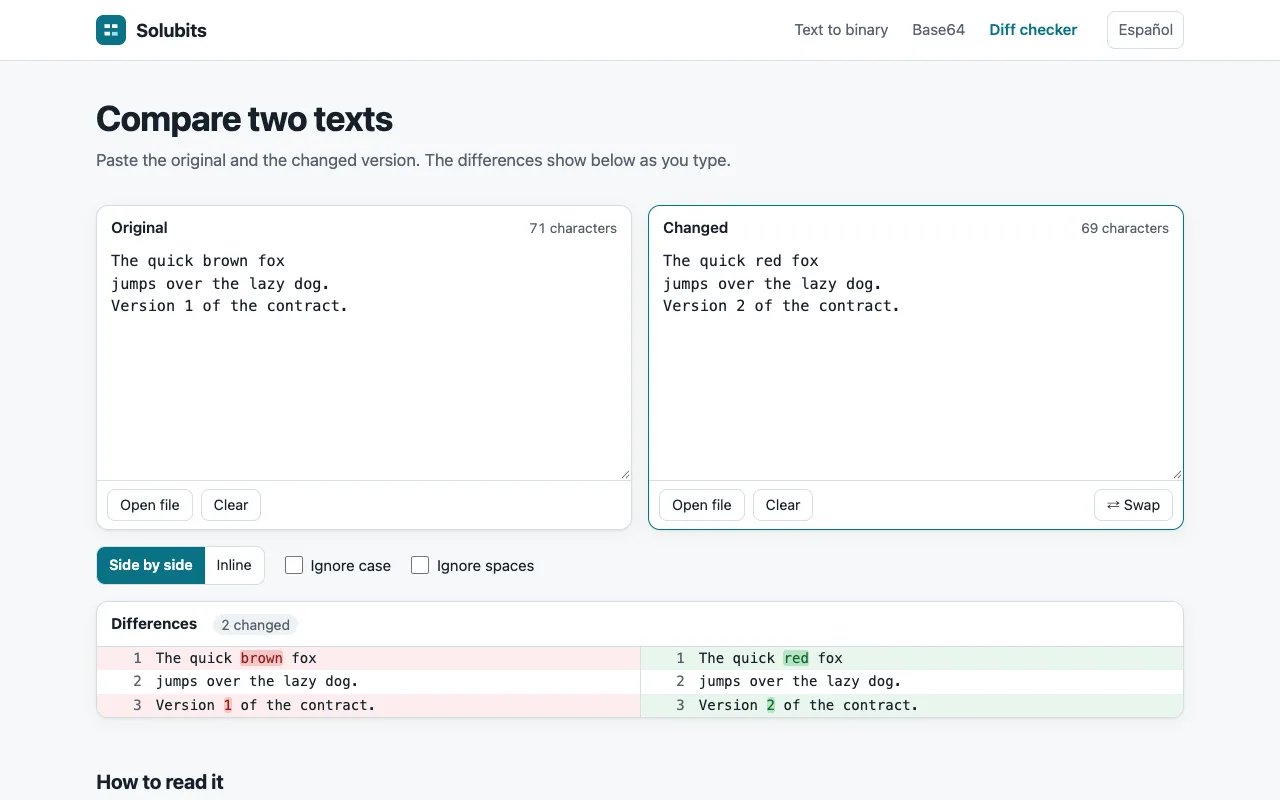Open file for the Original text

[x=150, y=505]
